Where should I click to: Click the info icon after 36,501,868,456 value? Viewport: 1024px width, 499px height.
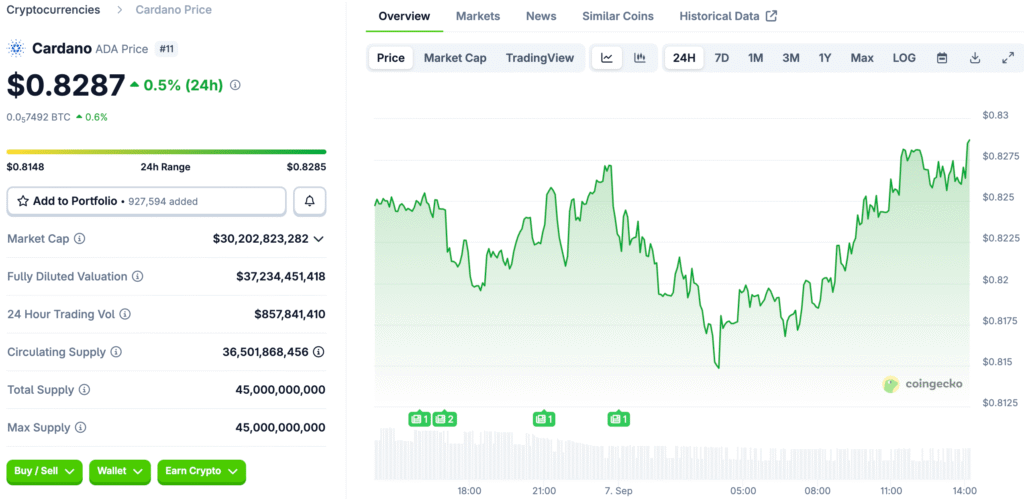click(319, 352)
